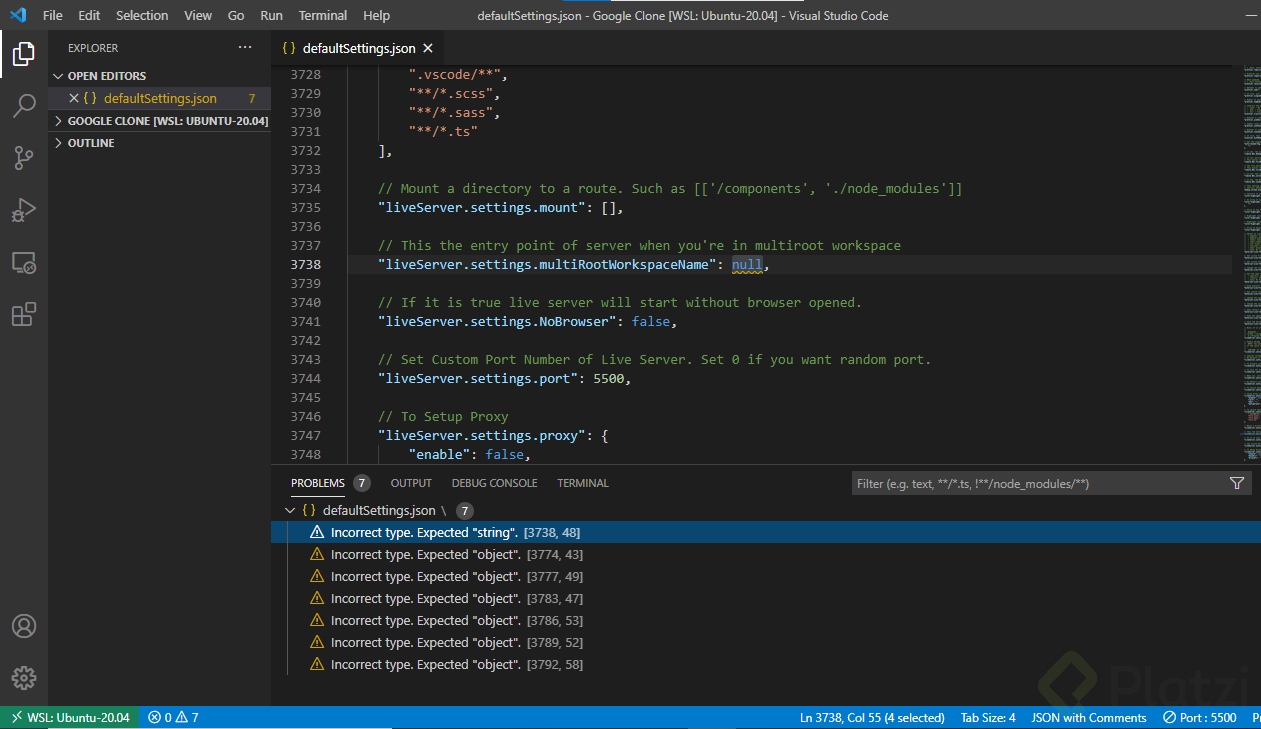
Task: Click the VS Code logo icon
Action: point(17,15)
